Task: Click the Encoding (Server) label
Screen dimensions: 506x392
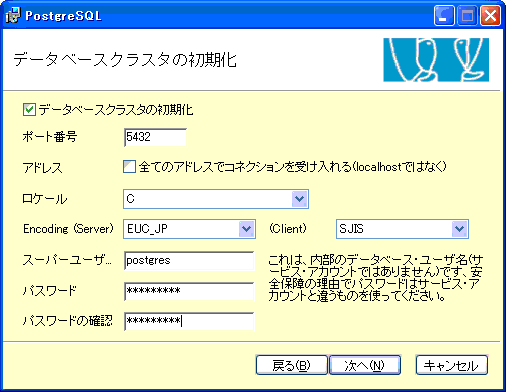Action: point(68,229)
